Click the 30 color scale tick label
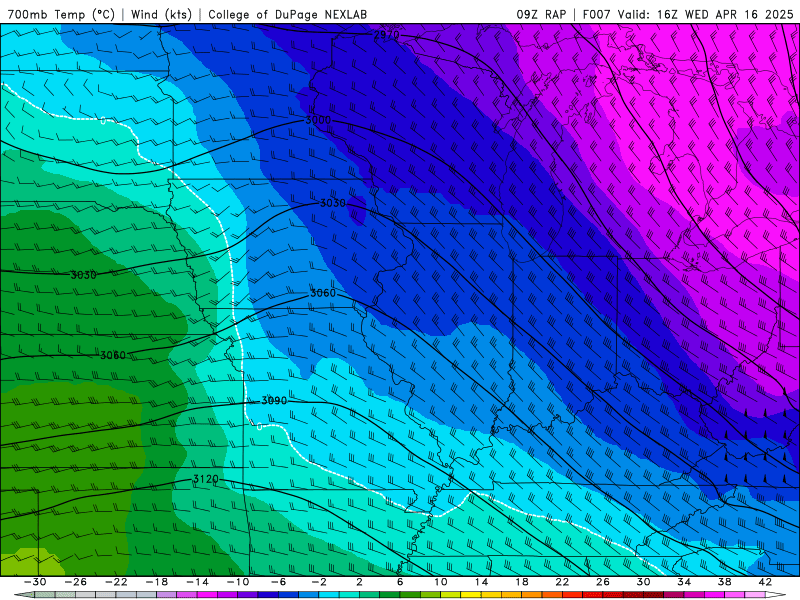 tap(643, 582)
